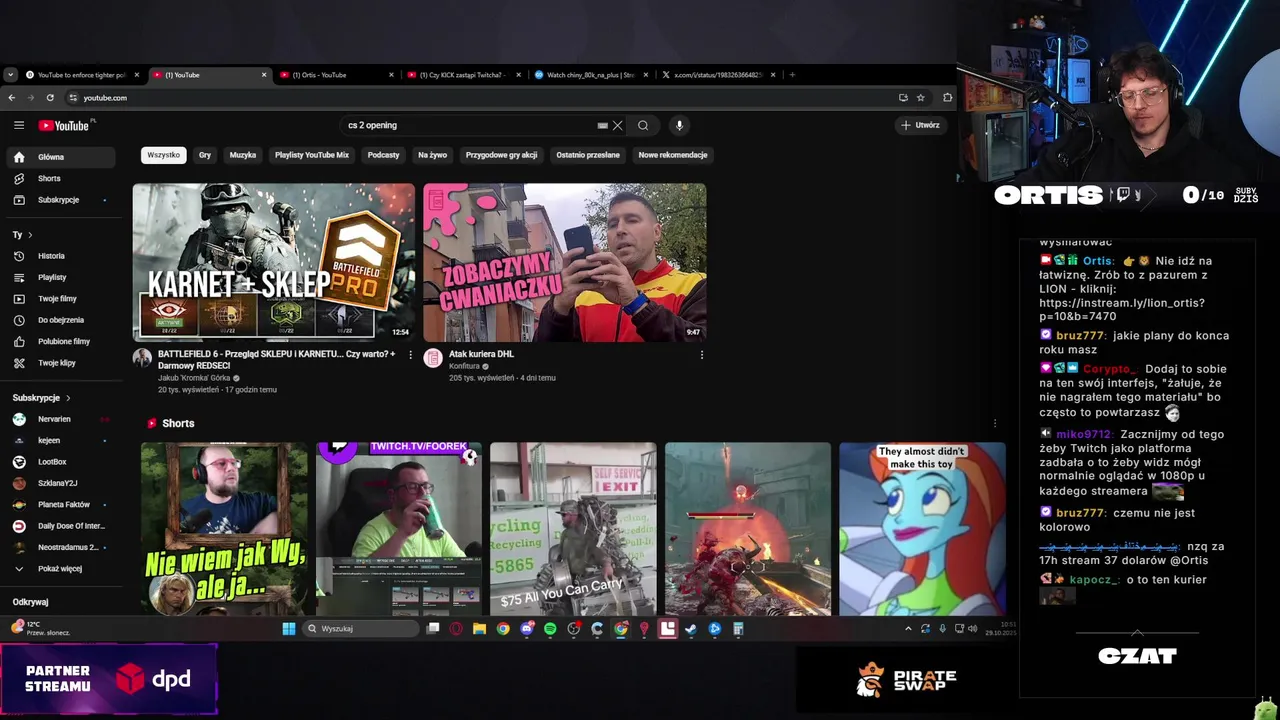The image size is (1280, 720).
Task: Open Polubione filmy liked videos
Action: (x=60, y=341)
